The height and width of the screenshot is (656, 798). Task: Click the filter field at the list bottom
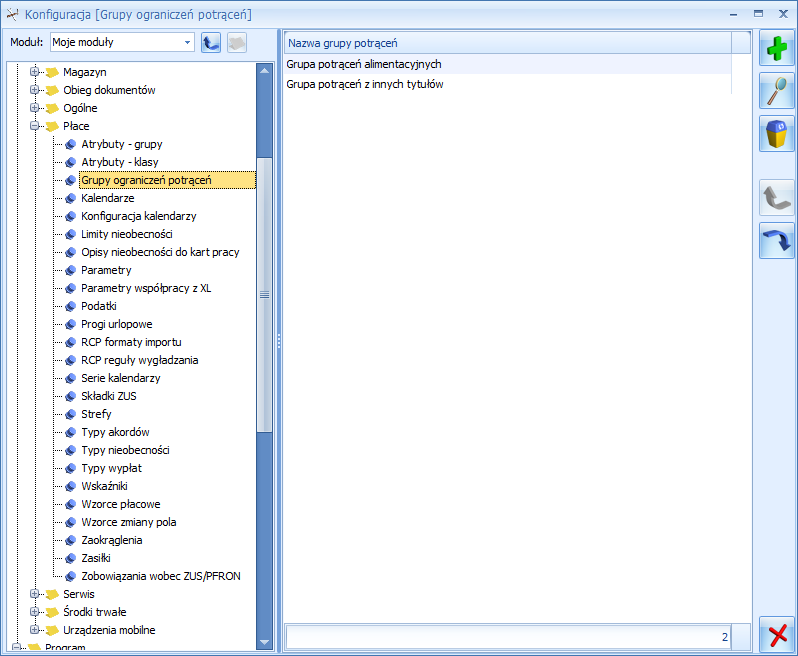[x=507, y=637]
